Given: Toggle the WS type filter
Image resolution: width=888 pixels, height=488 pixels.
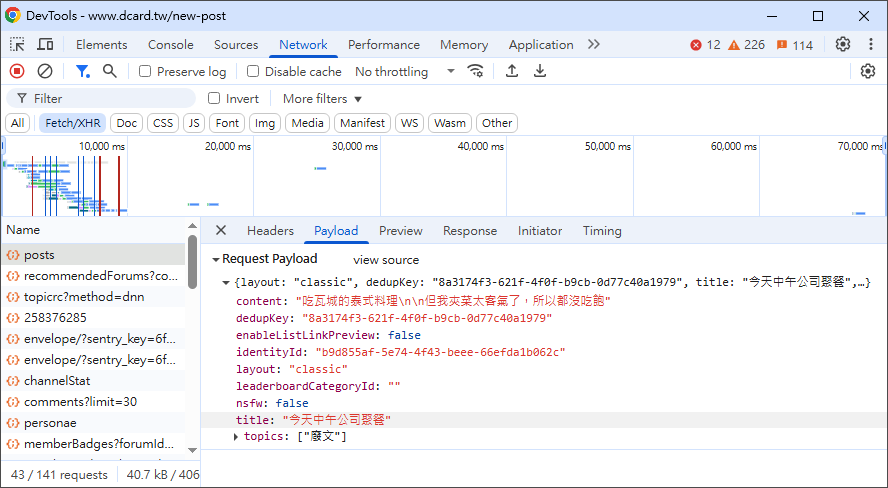Looking at the screenshot, I should point(409,123).
